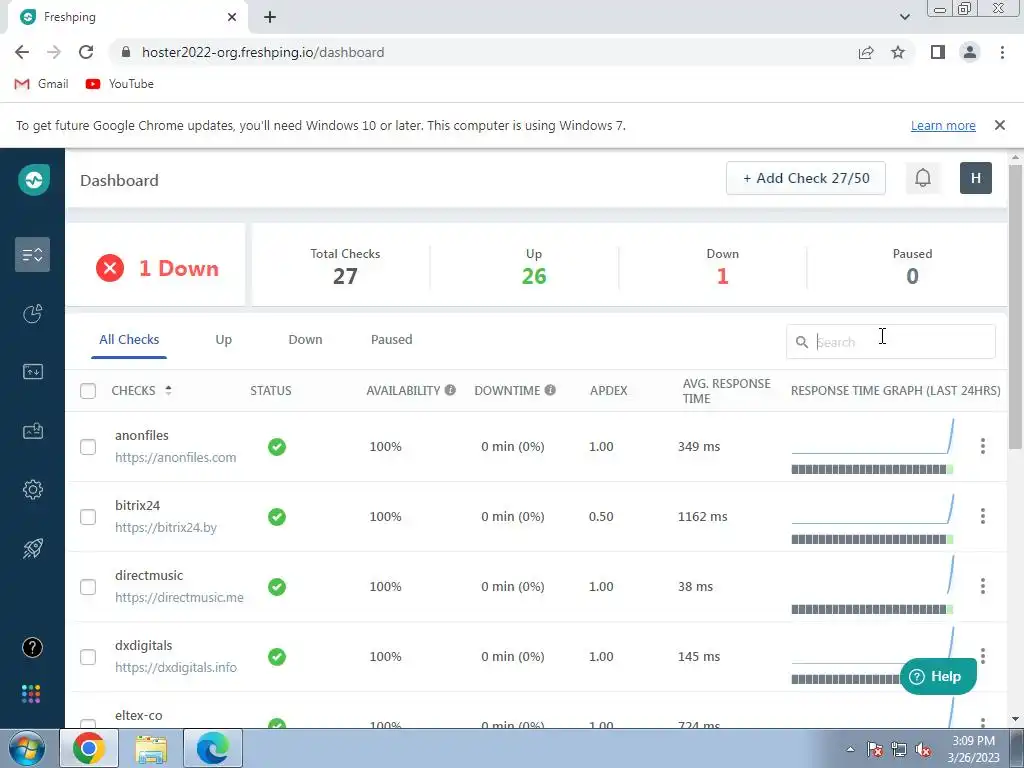
Task: Open the status pages sidebar icon
Action: (33, 372)
